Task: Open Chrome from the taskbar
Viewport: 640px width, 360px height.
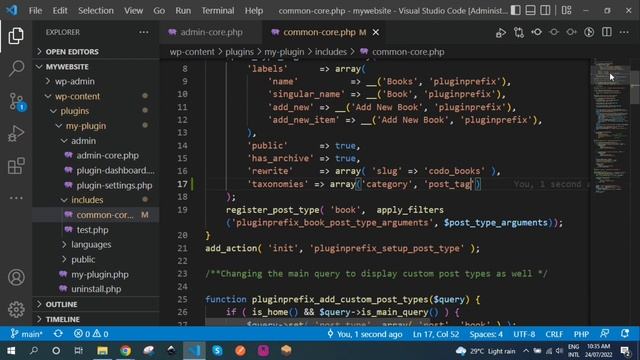Action: [125, 351]
